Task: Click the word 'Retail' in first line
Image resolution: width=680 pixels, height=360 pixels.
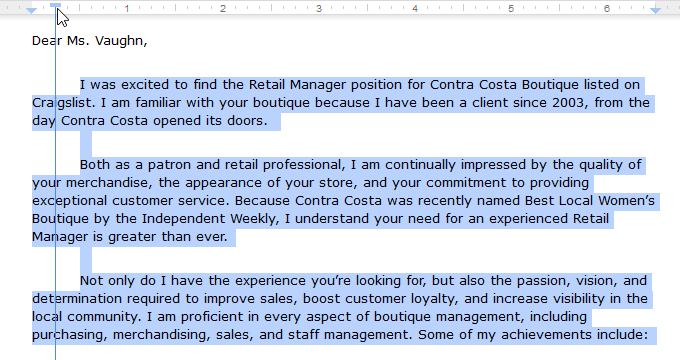Action: tap(267, 85)
